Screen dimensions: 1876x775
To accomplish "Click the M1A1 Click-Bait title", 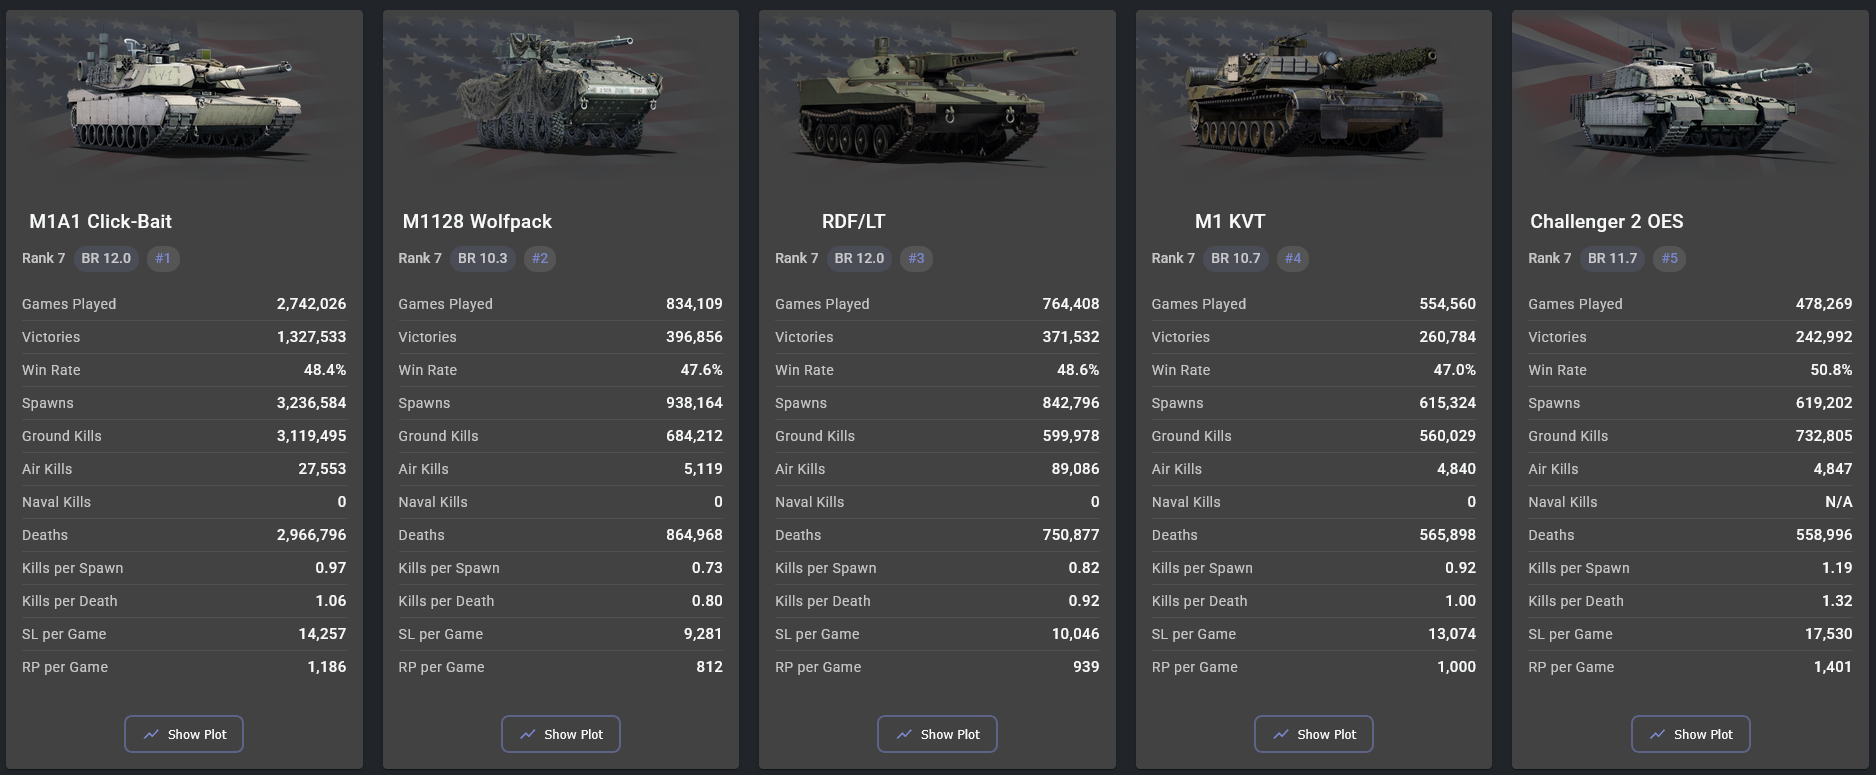I will 100,222.
